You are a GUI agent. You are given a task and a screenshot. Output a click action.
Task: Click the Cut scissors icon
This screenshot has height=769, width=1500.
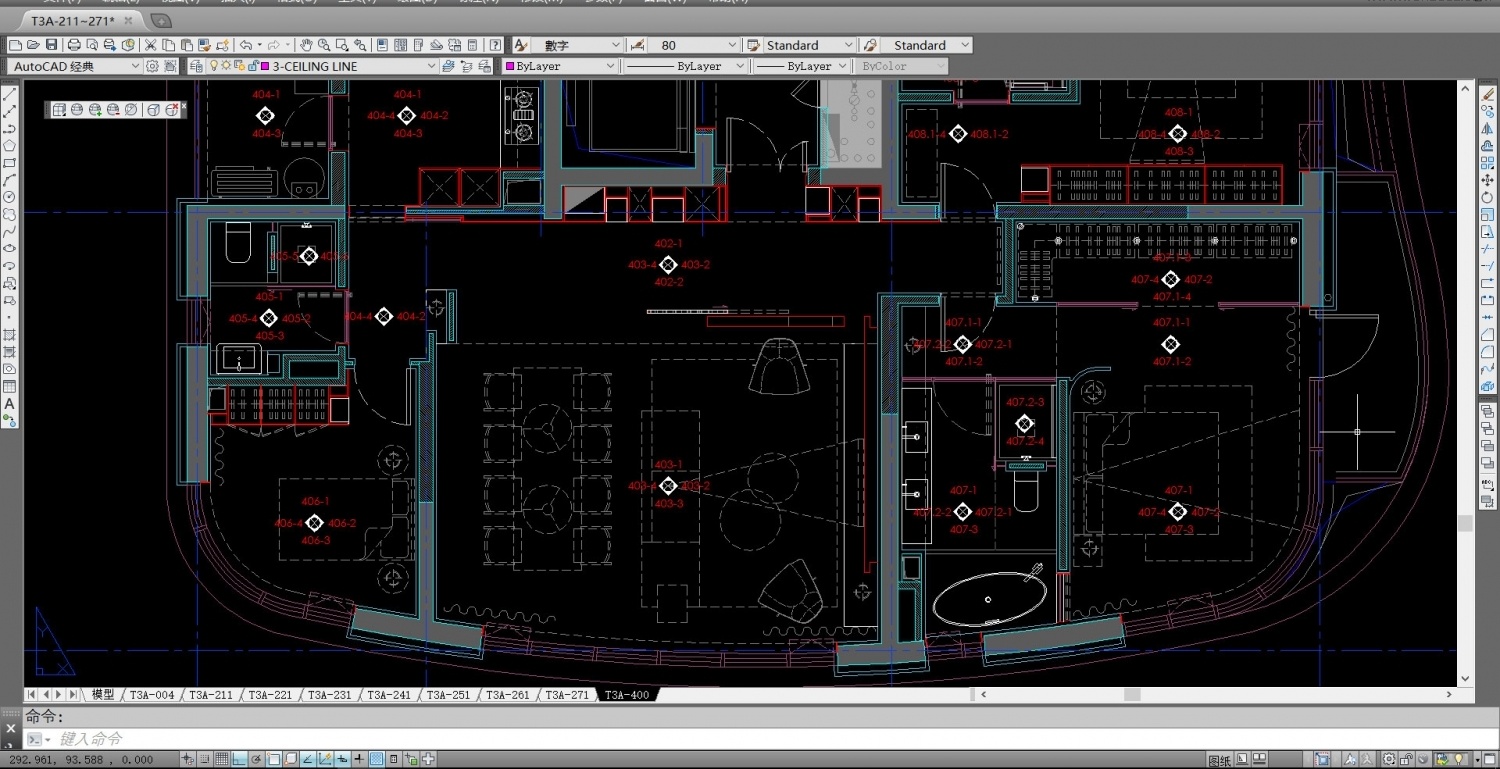150,45
